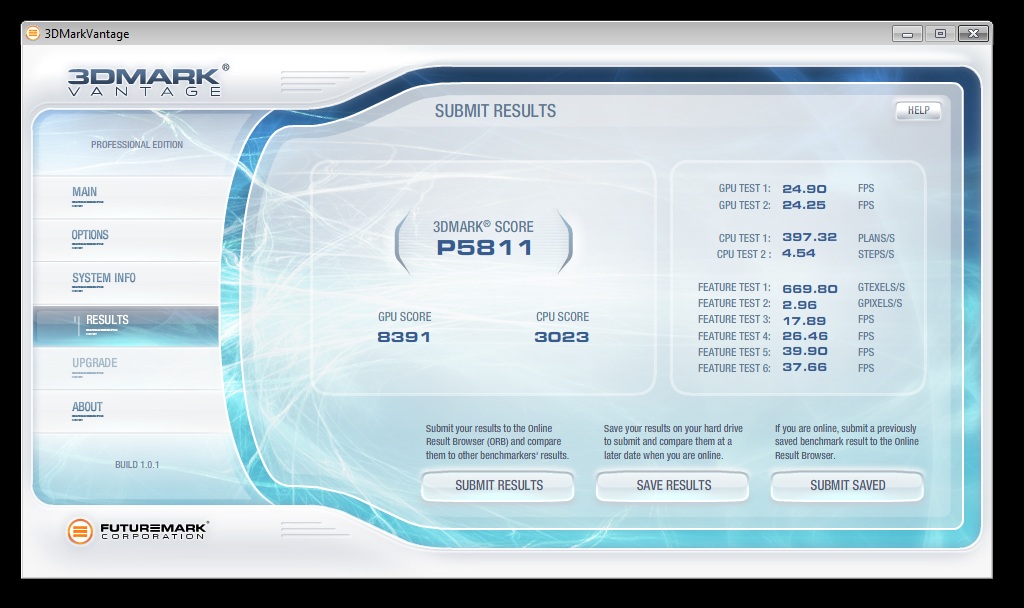This screenshot has width=1024, height=608.
Task: Click GPU Test 2 value 24.25
Action: point(804,205)
